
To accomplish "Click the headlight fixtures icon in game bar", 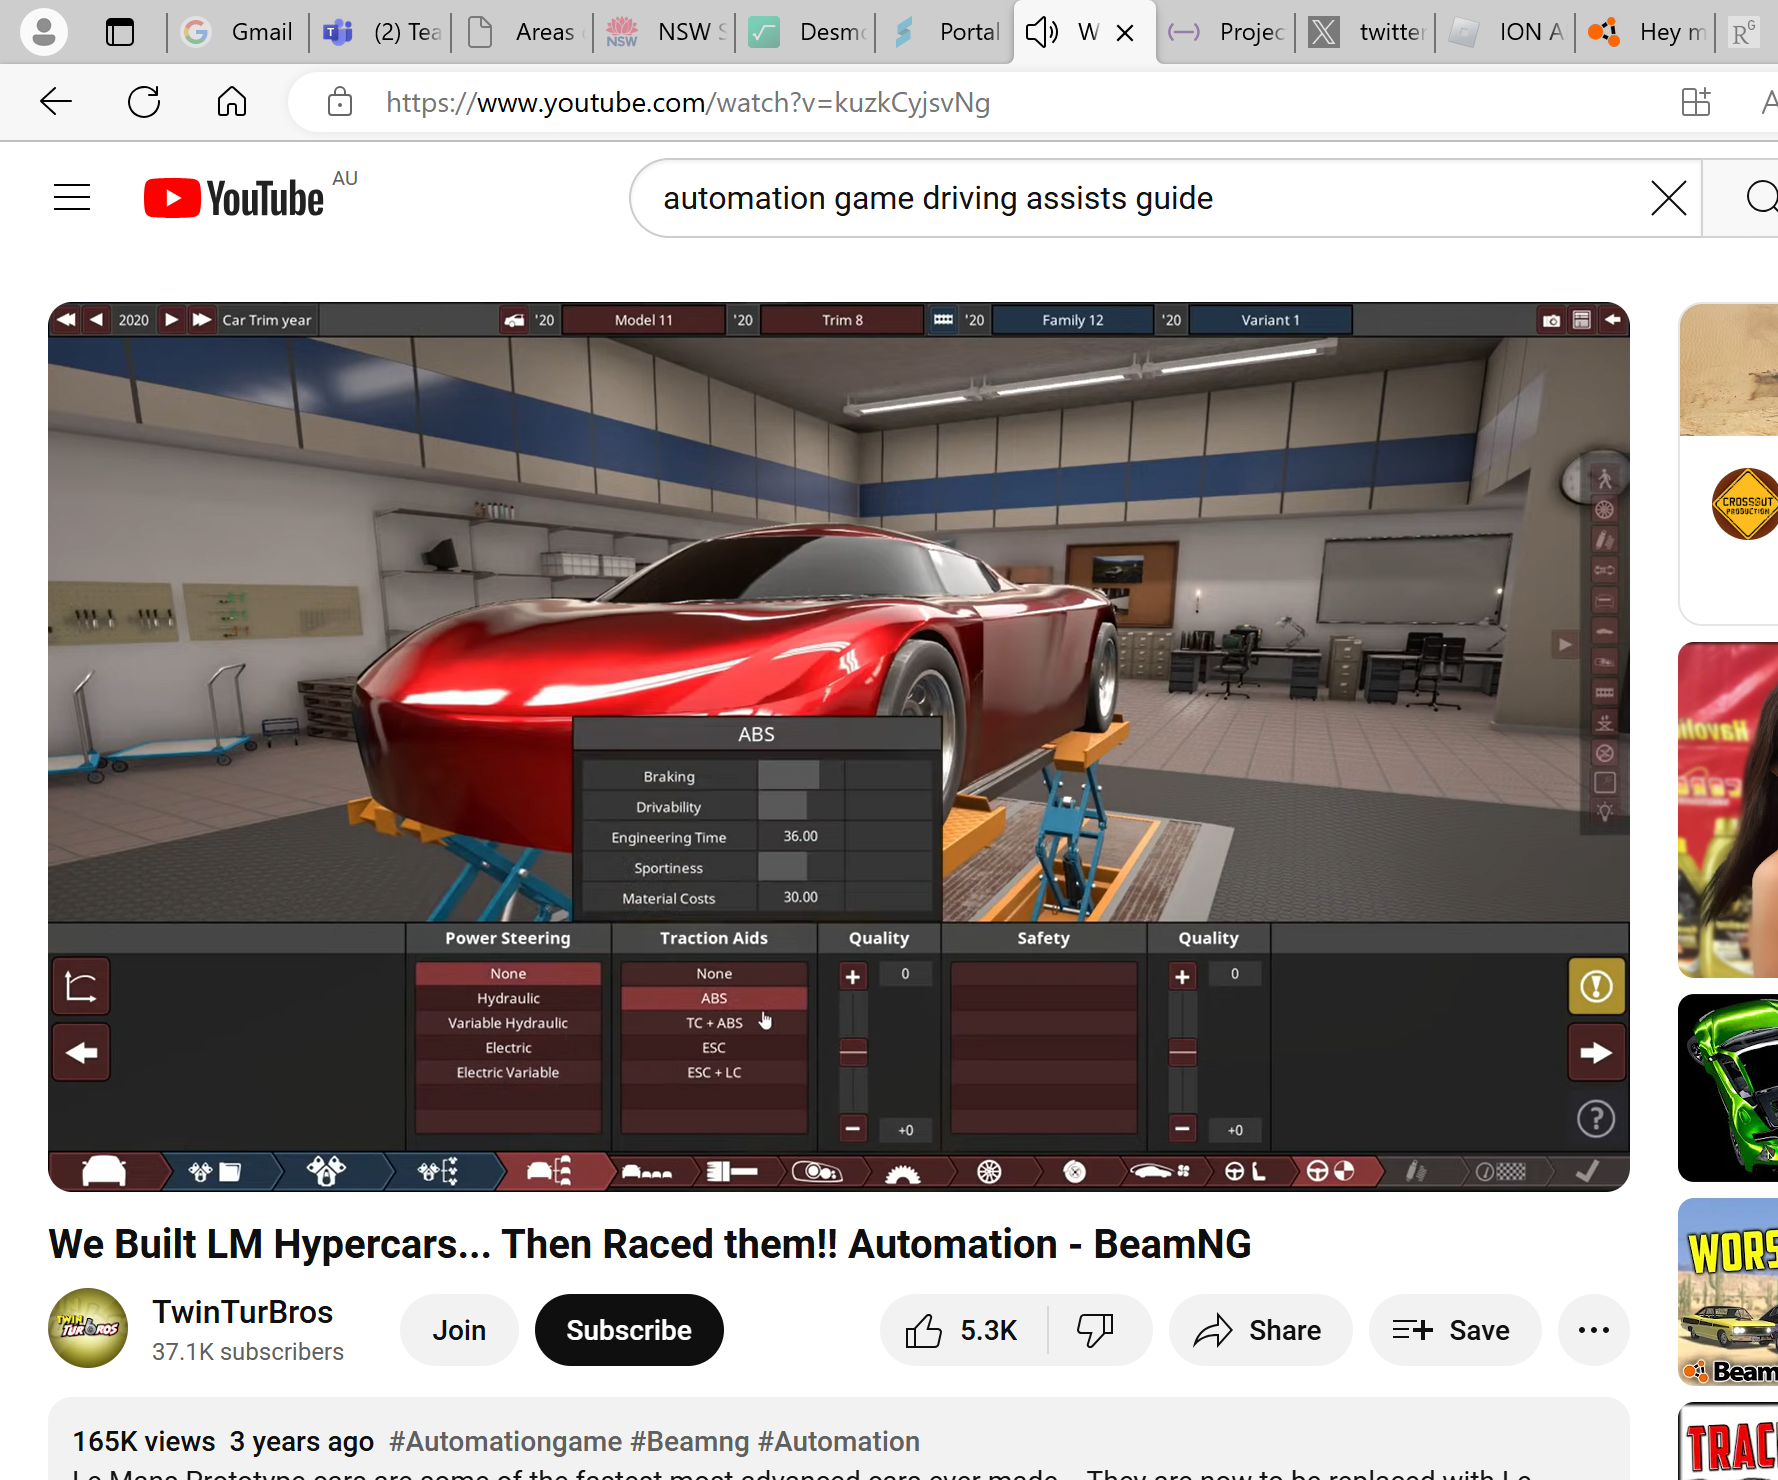I will tap(817, 1172).
